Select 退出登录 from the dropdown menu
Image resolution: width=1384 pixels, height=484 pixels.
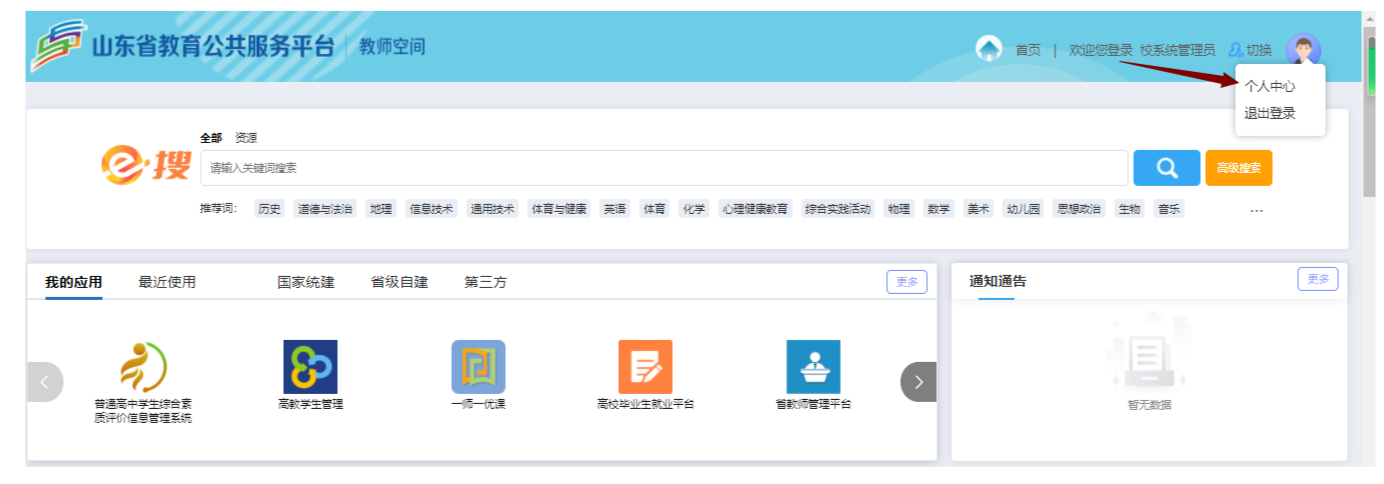1269,113
